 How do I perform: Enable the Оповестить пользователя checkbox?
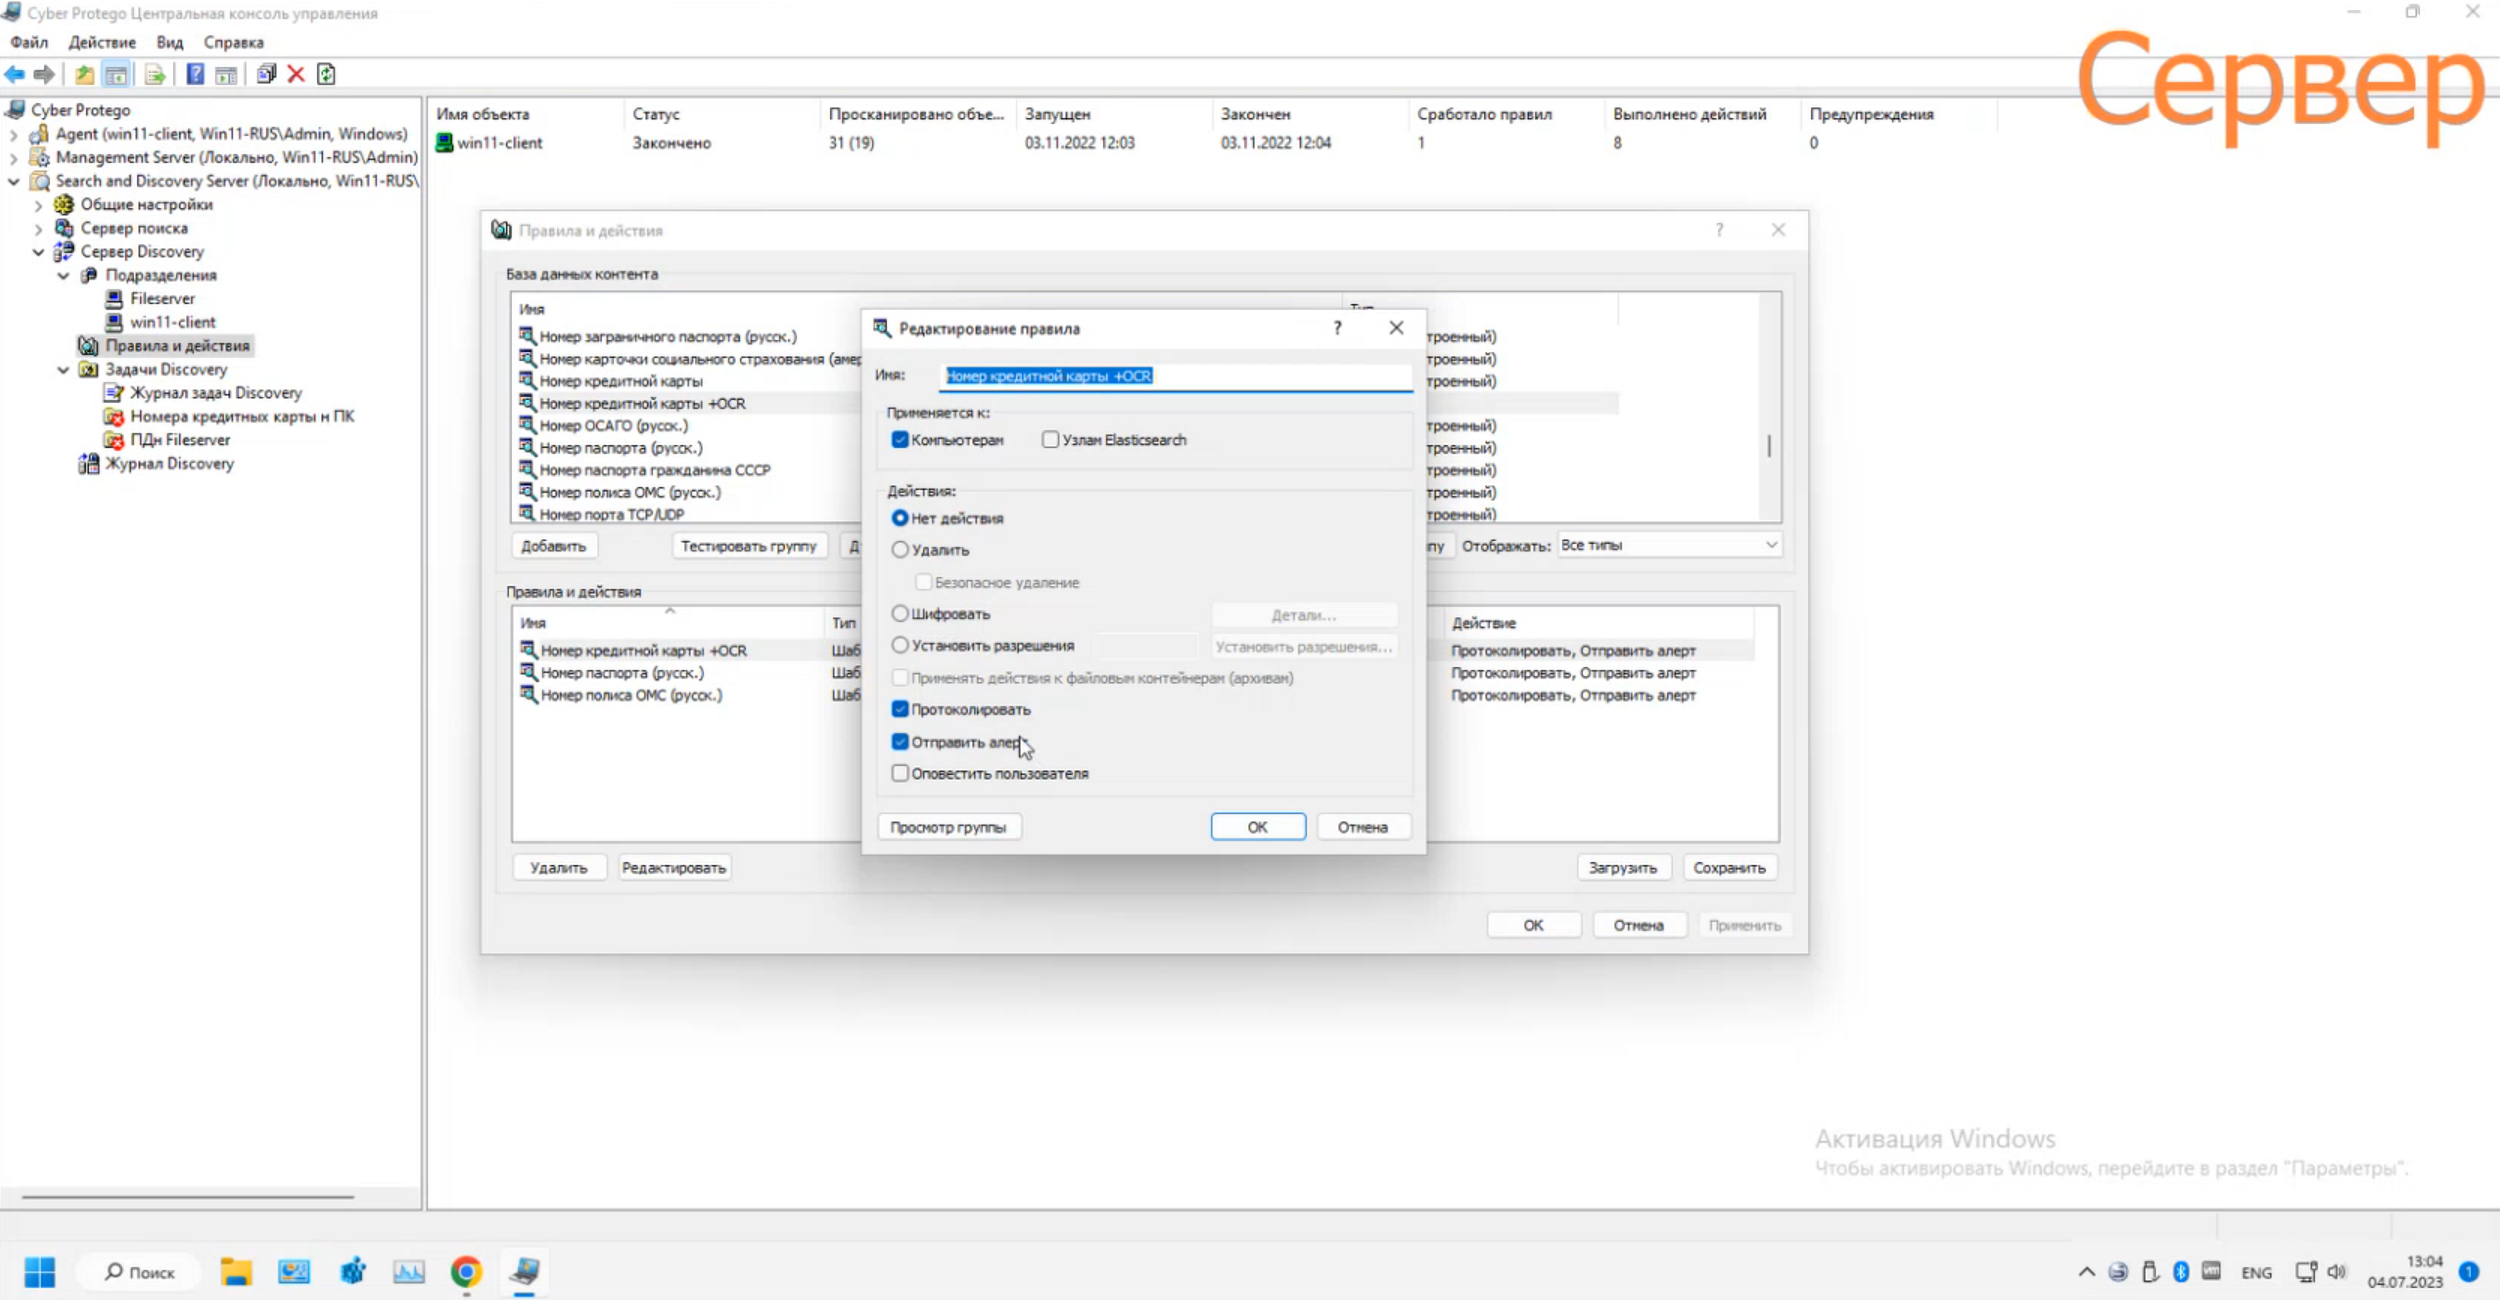click(x=900, y=773)
